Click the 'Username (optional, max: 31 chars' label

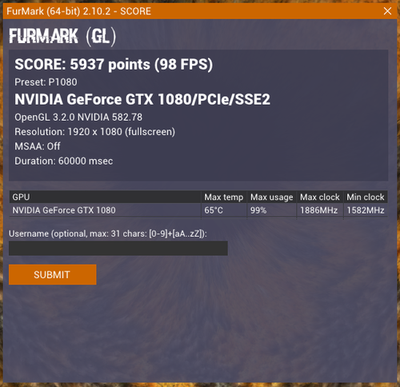pyautogui.click(x=108, y=234)
